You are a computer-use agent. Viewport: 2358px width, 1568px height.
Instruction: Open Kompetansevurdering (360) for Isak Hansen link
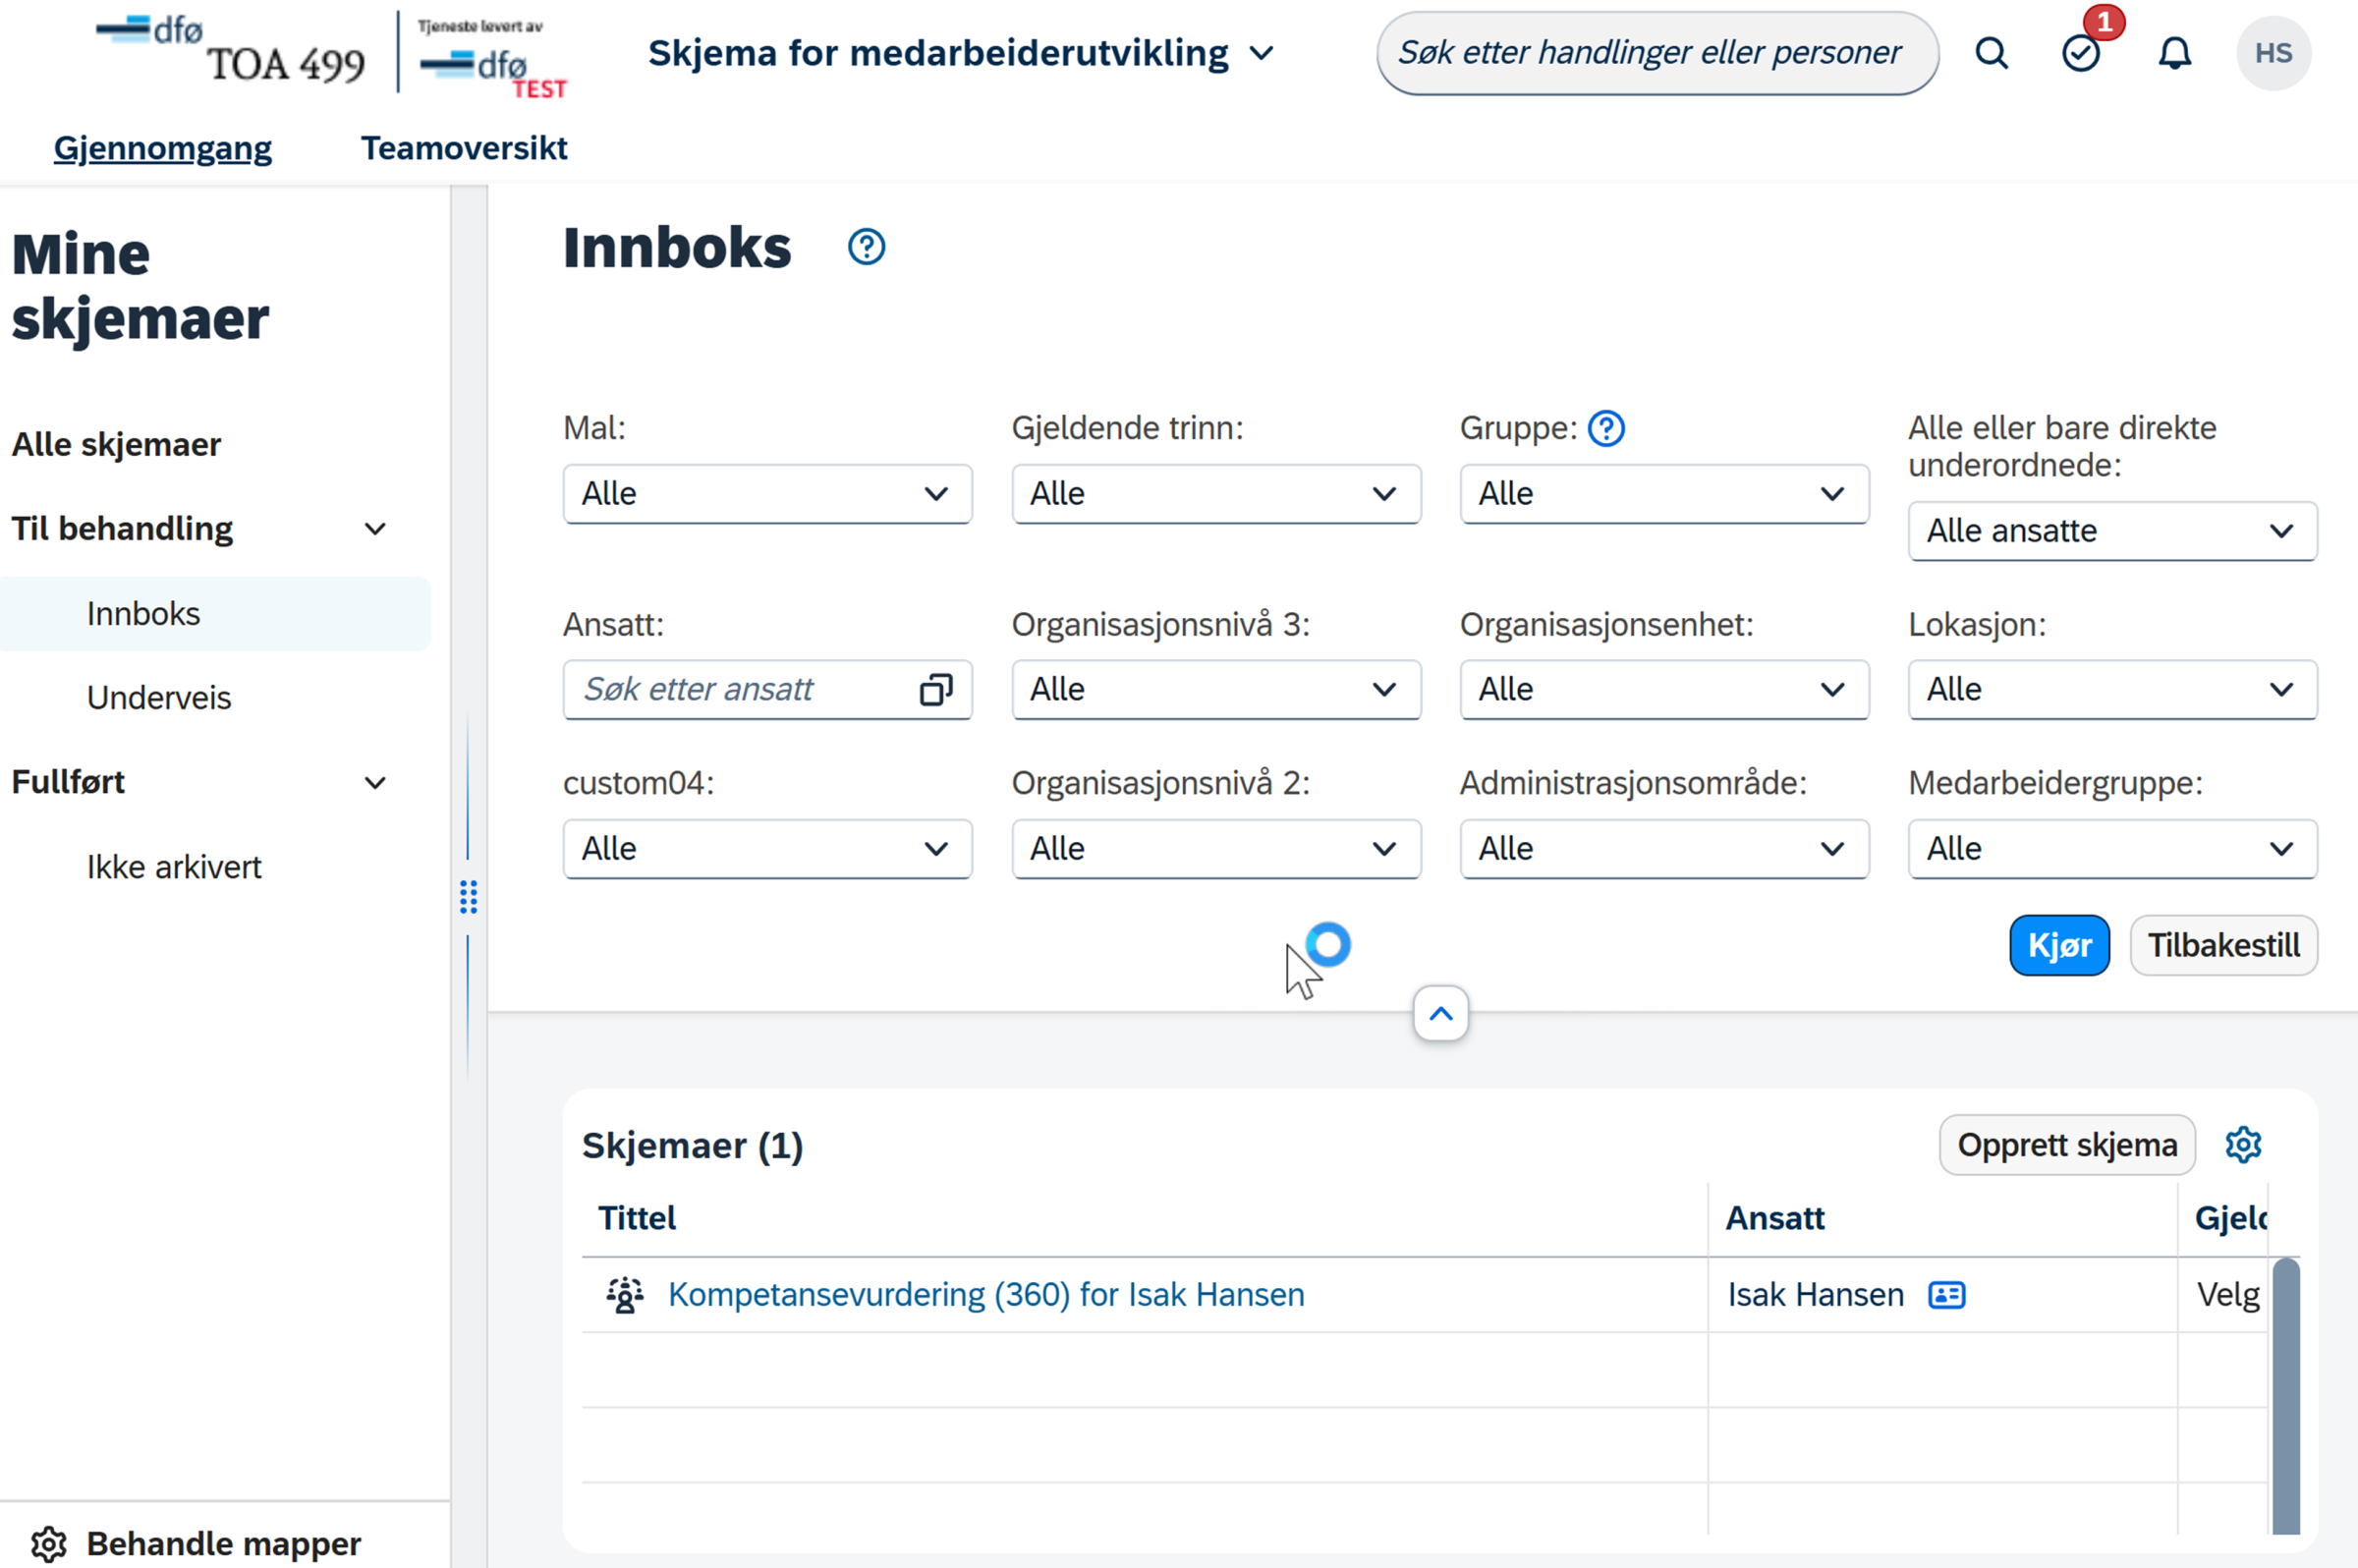986,1295
